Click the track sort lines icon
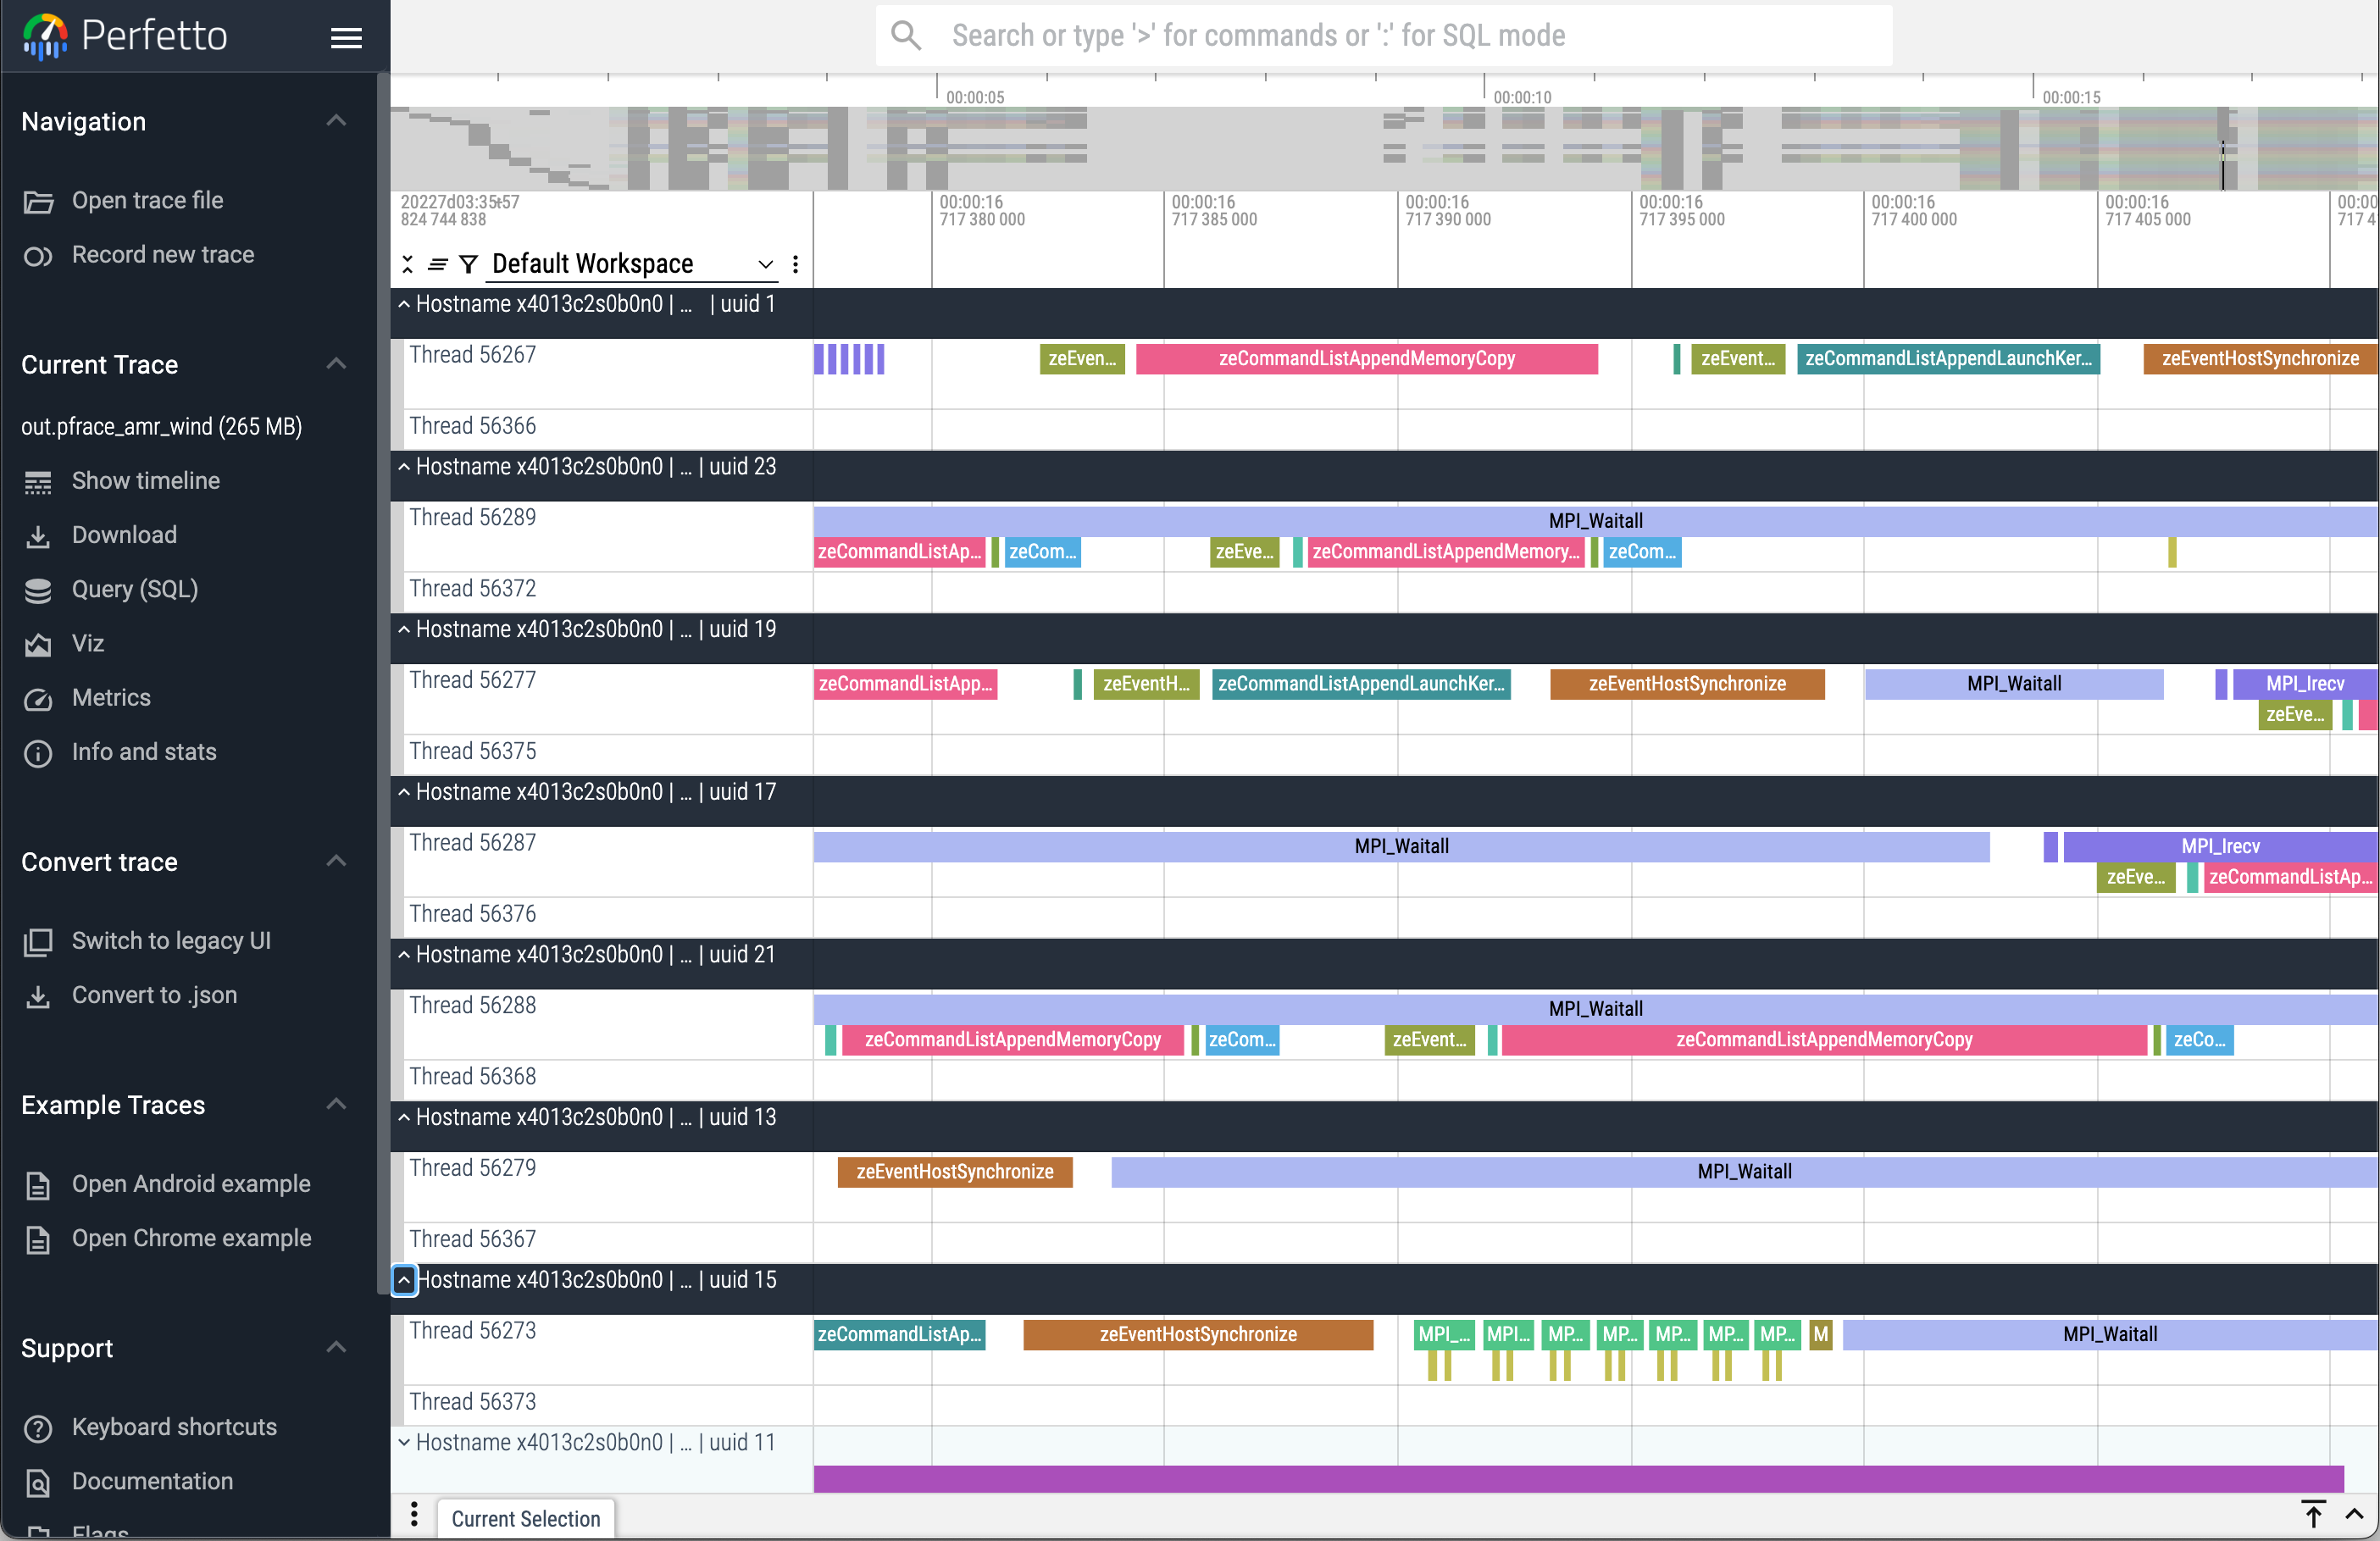Image resolution: width=2380 pixels, height=1541 pixels. [437, 264]
